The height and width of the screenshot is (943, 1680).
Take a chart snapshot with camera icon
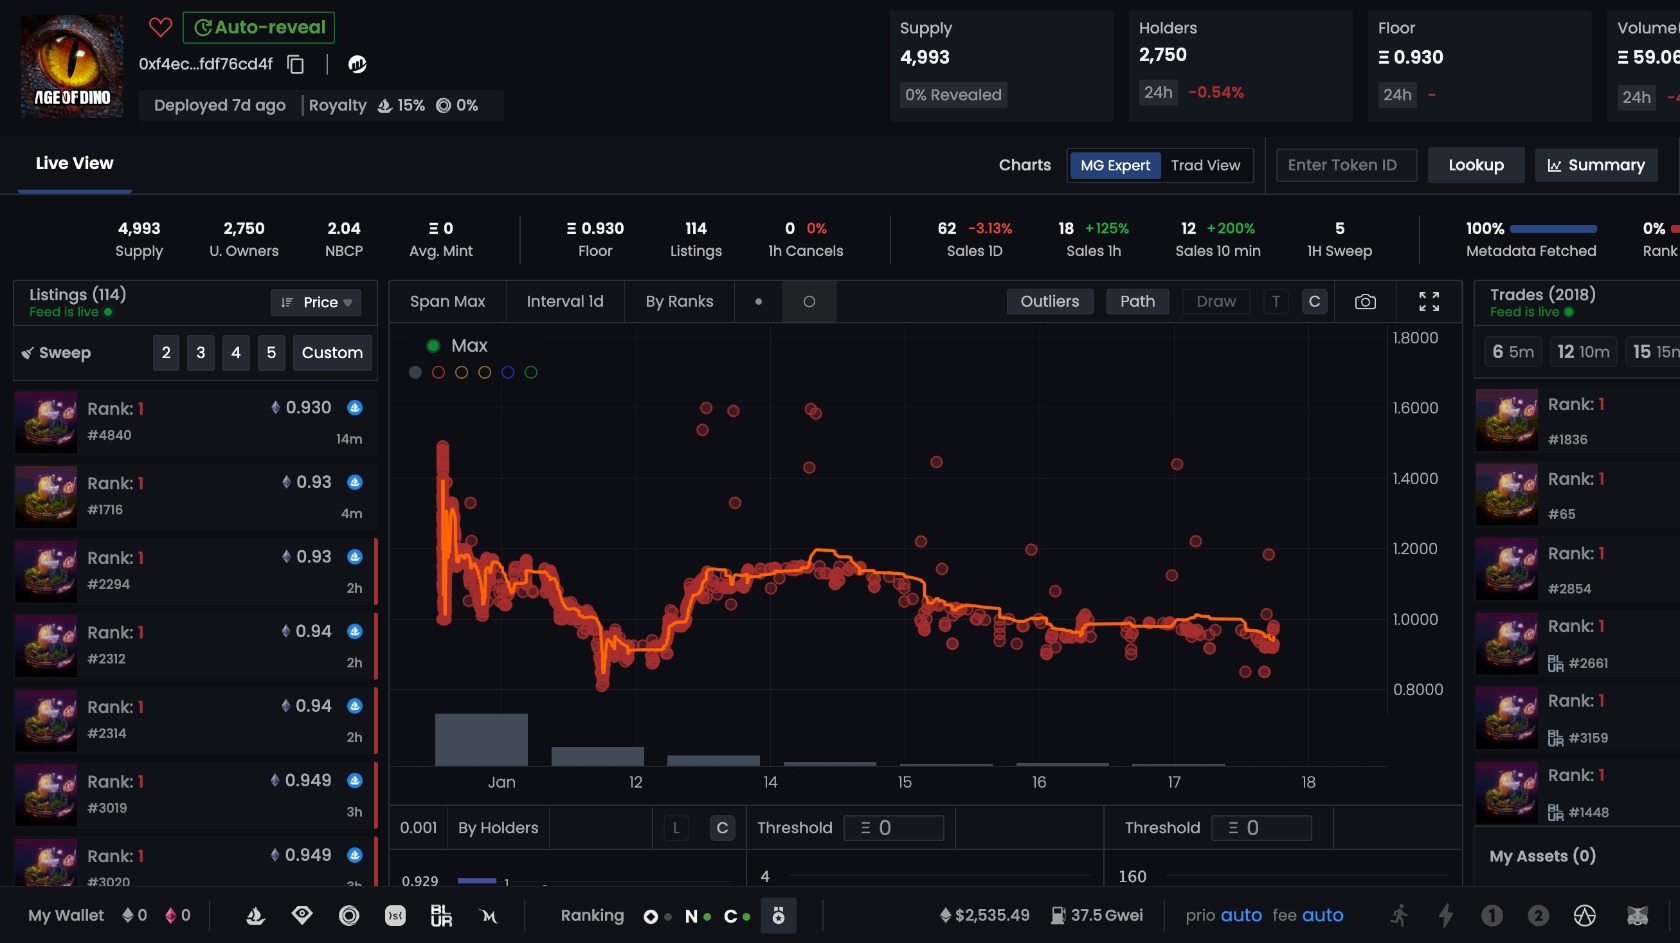(1365, 302)
